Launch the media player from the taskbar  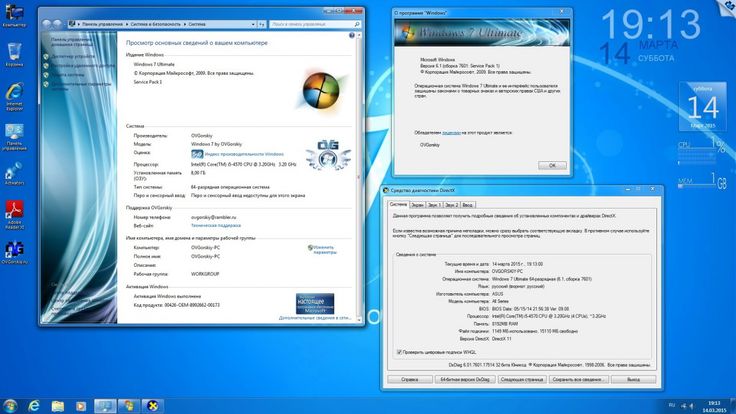81,406
